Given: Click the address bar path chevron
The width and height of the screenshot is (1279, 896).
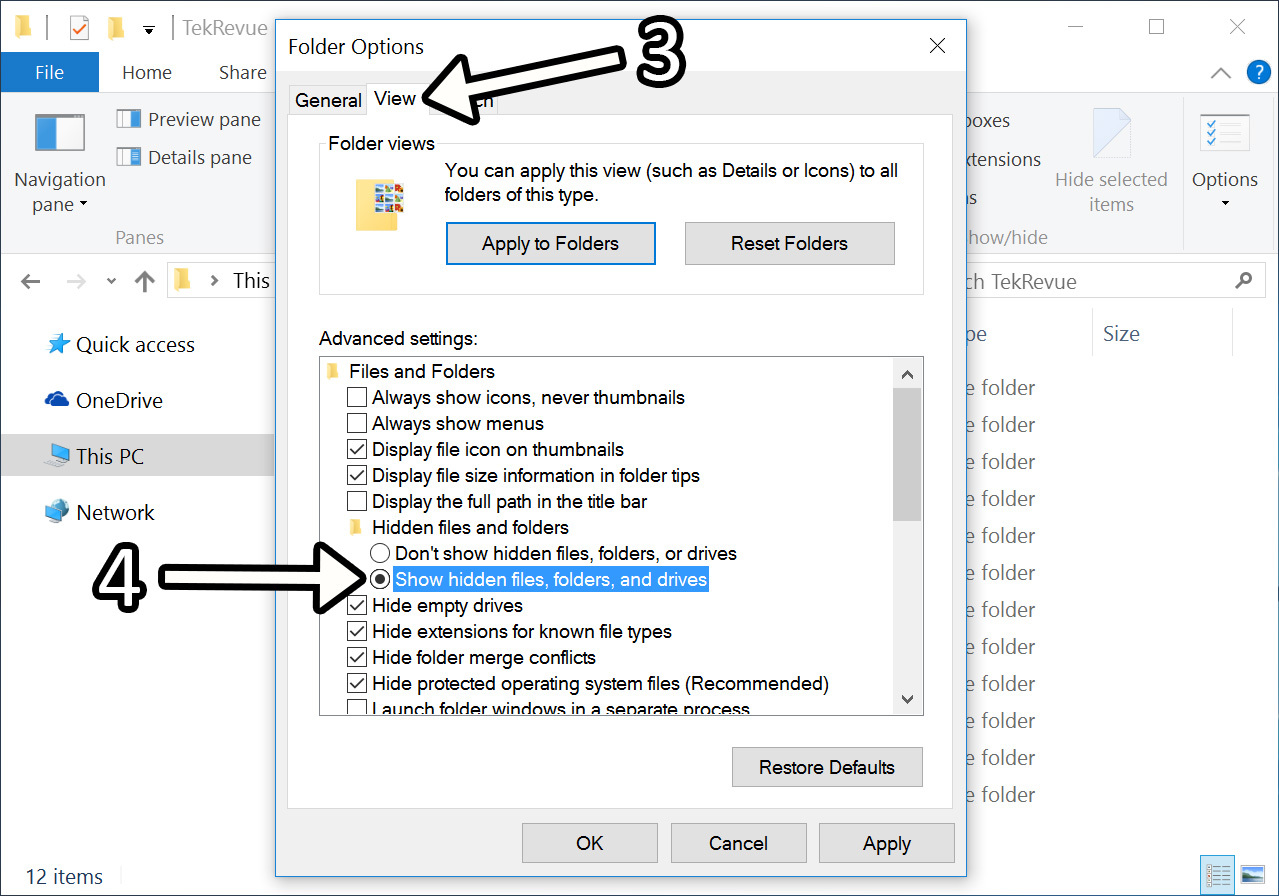Looking at the screenshot, I should 214,282.
